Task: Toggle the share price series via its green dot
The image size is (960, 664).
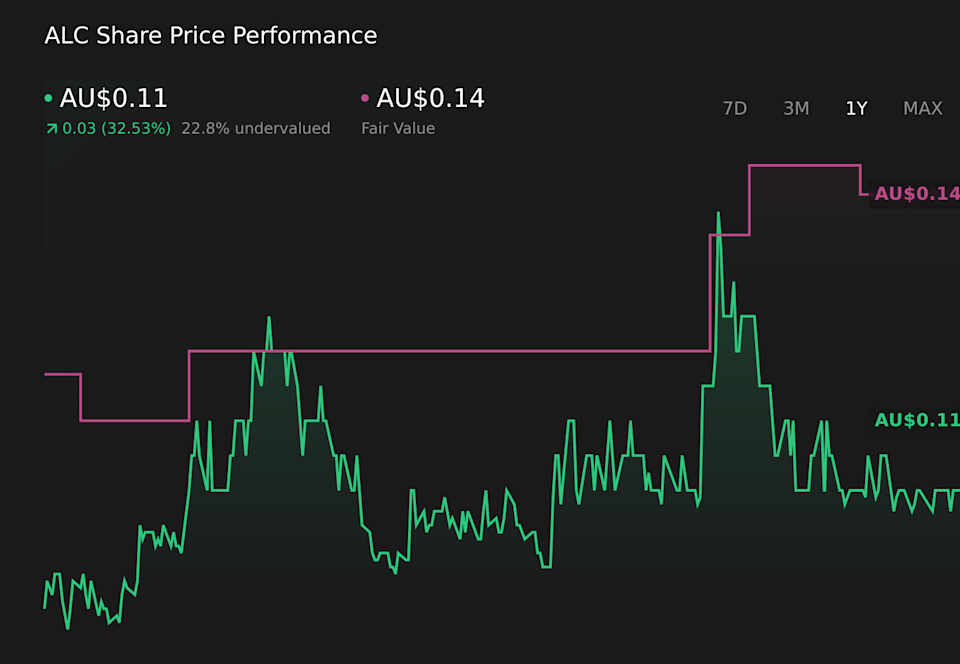Action: click(x=48, y=98)
